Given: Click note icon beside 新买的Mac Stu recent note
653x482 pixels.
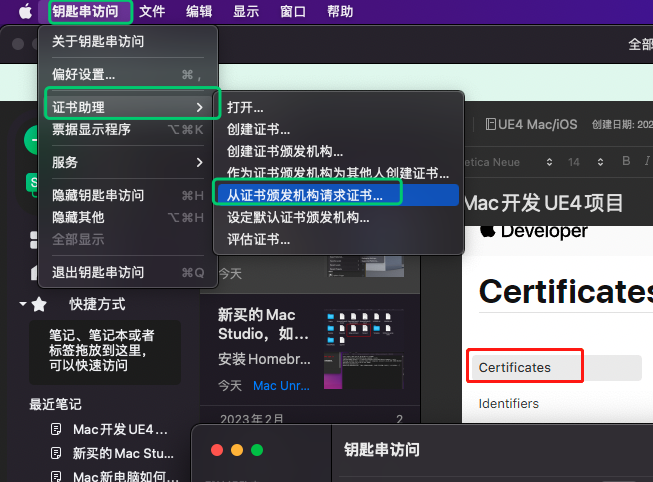Looking at the screenshot, I should [x=57, y=453].
